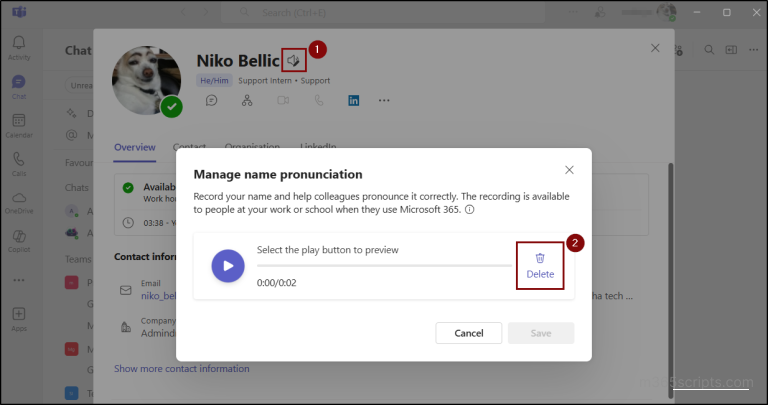Open more apps ellipsis in sidebar
This screenshot has height=405, width=768.
click(19, 281)
